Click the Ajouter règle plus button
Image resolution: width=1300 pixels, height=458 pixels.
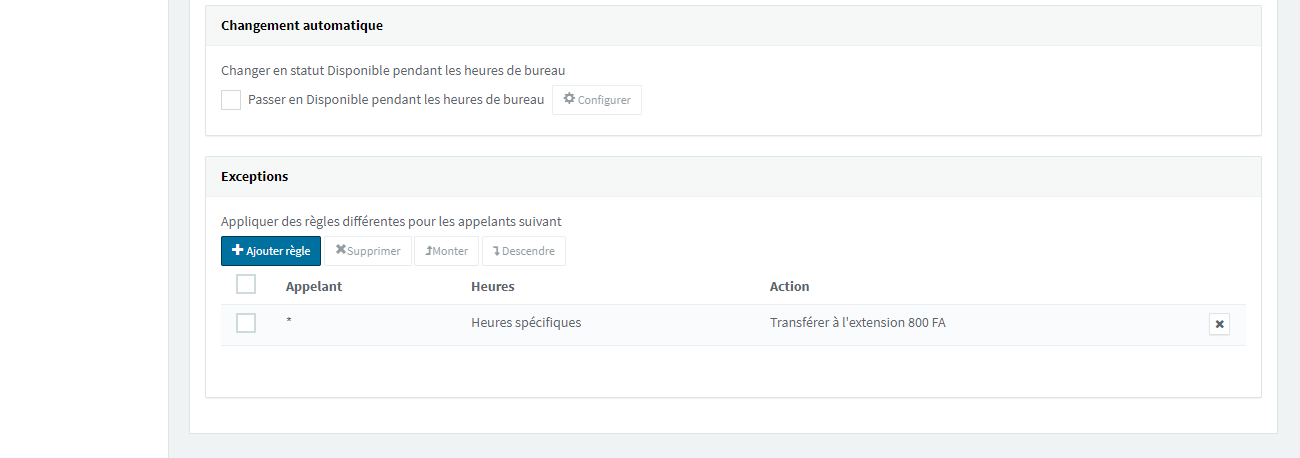(271, 251)
